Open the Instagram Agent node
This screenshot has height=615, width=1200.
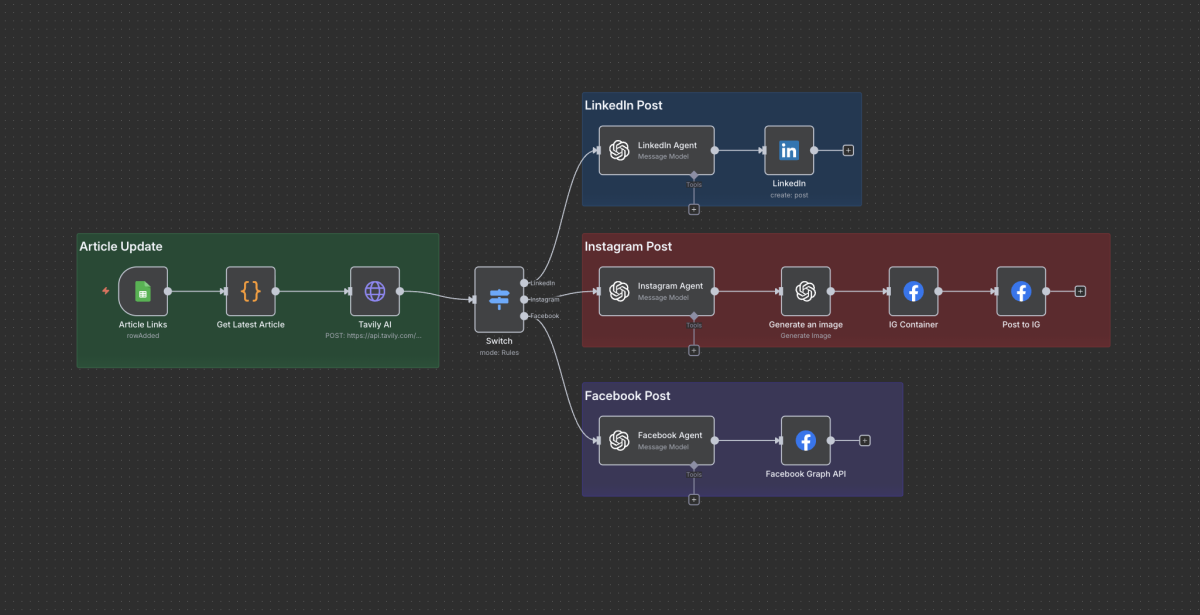[656, 291]
